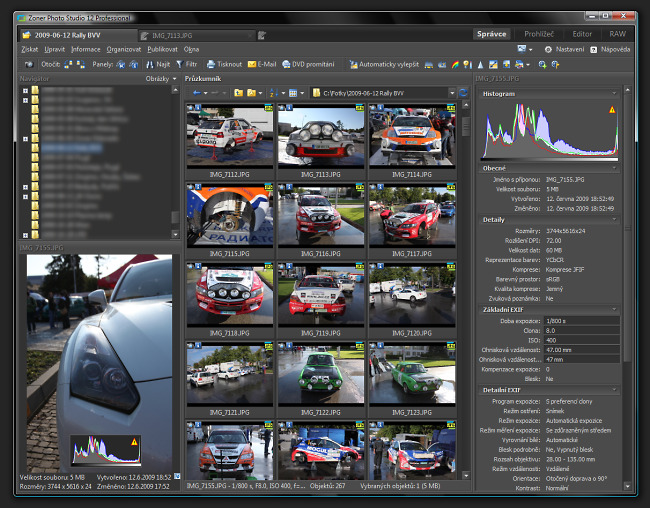
Task: Rotate image right using Otočit icon
Action: tap(81, 64)
